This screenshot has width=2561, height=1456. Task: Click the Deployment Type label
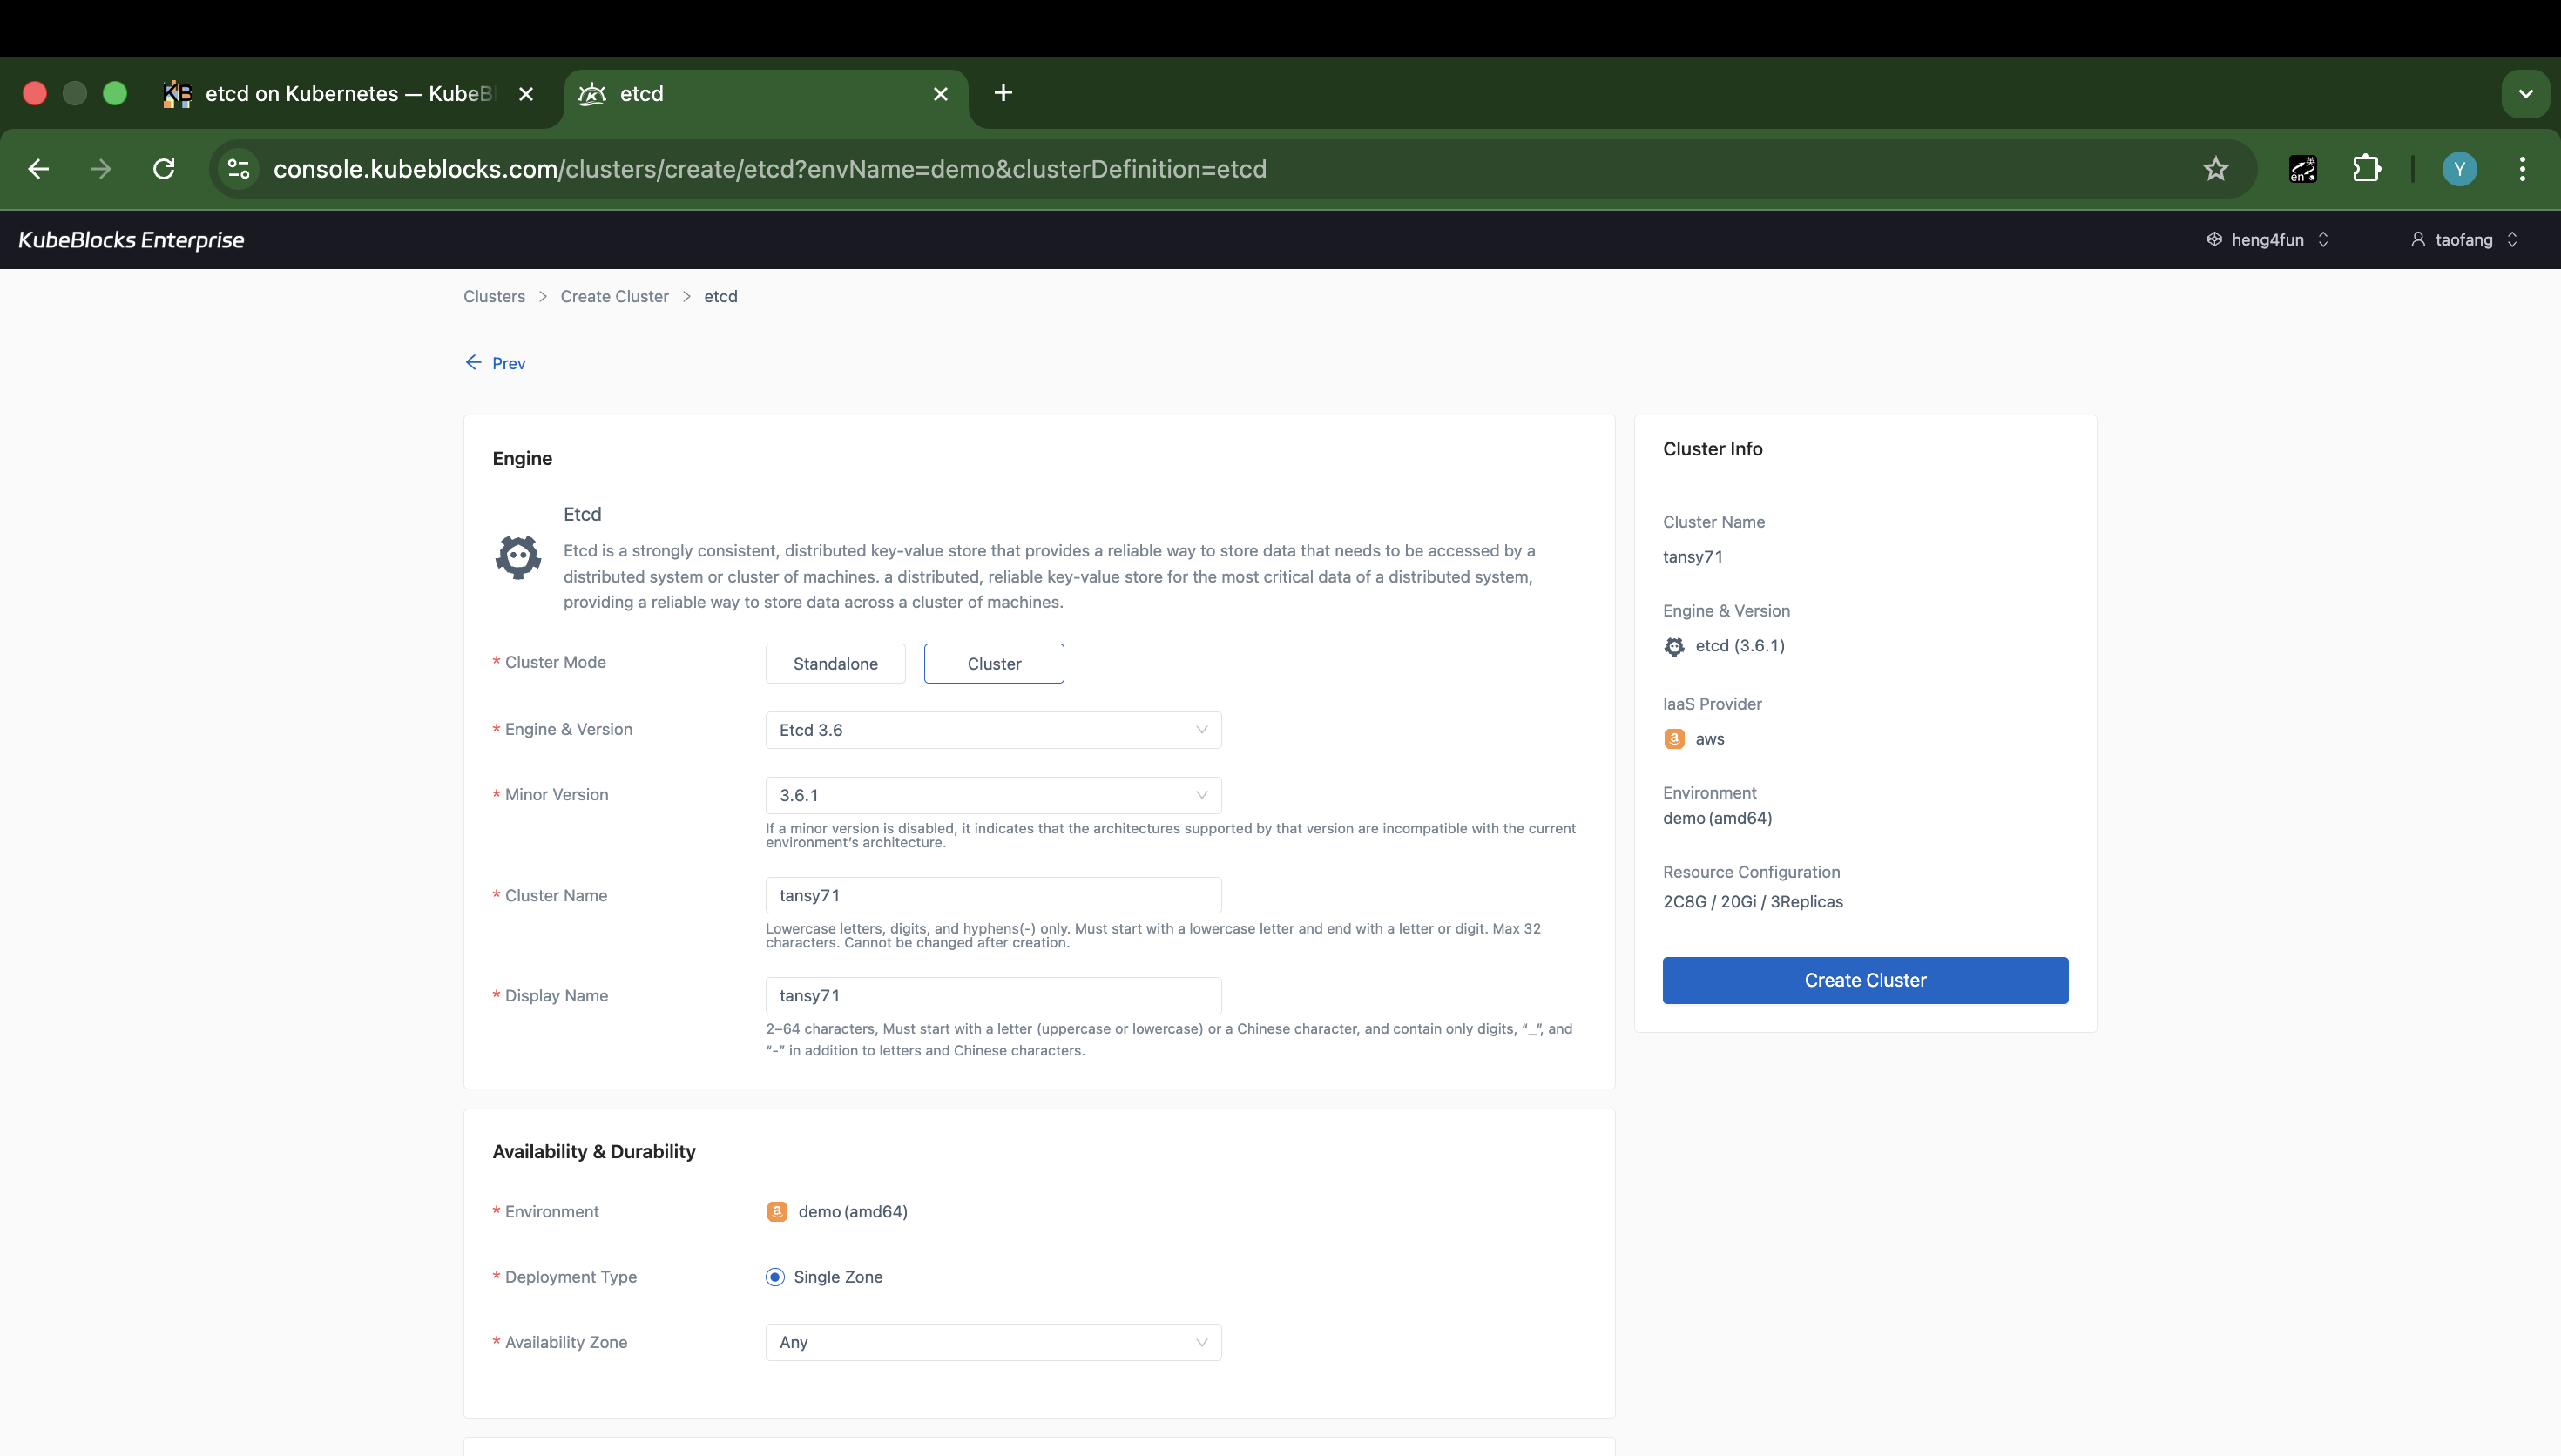coord(570,1277)
